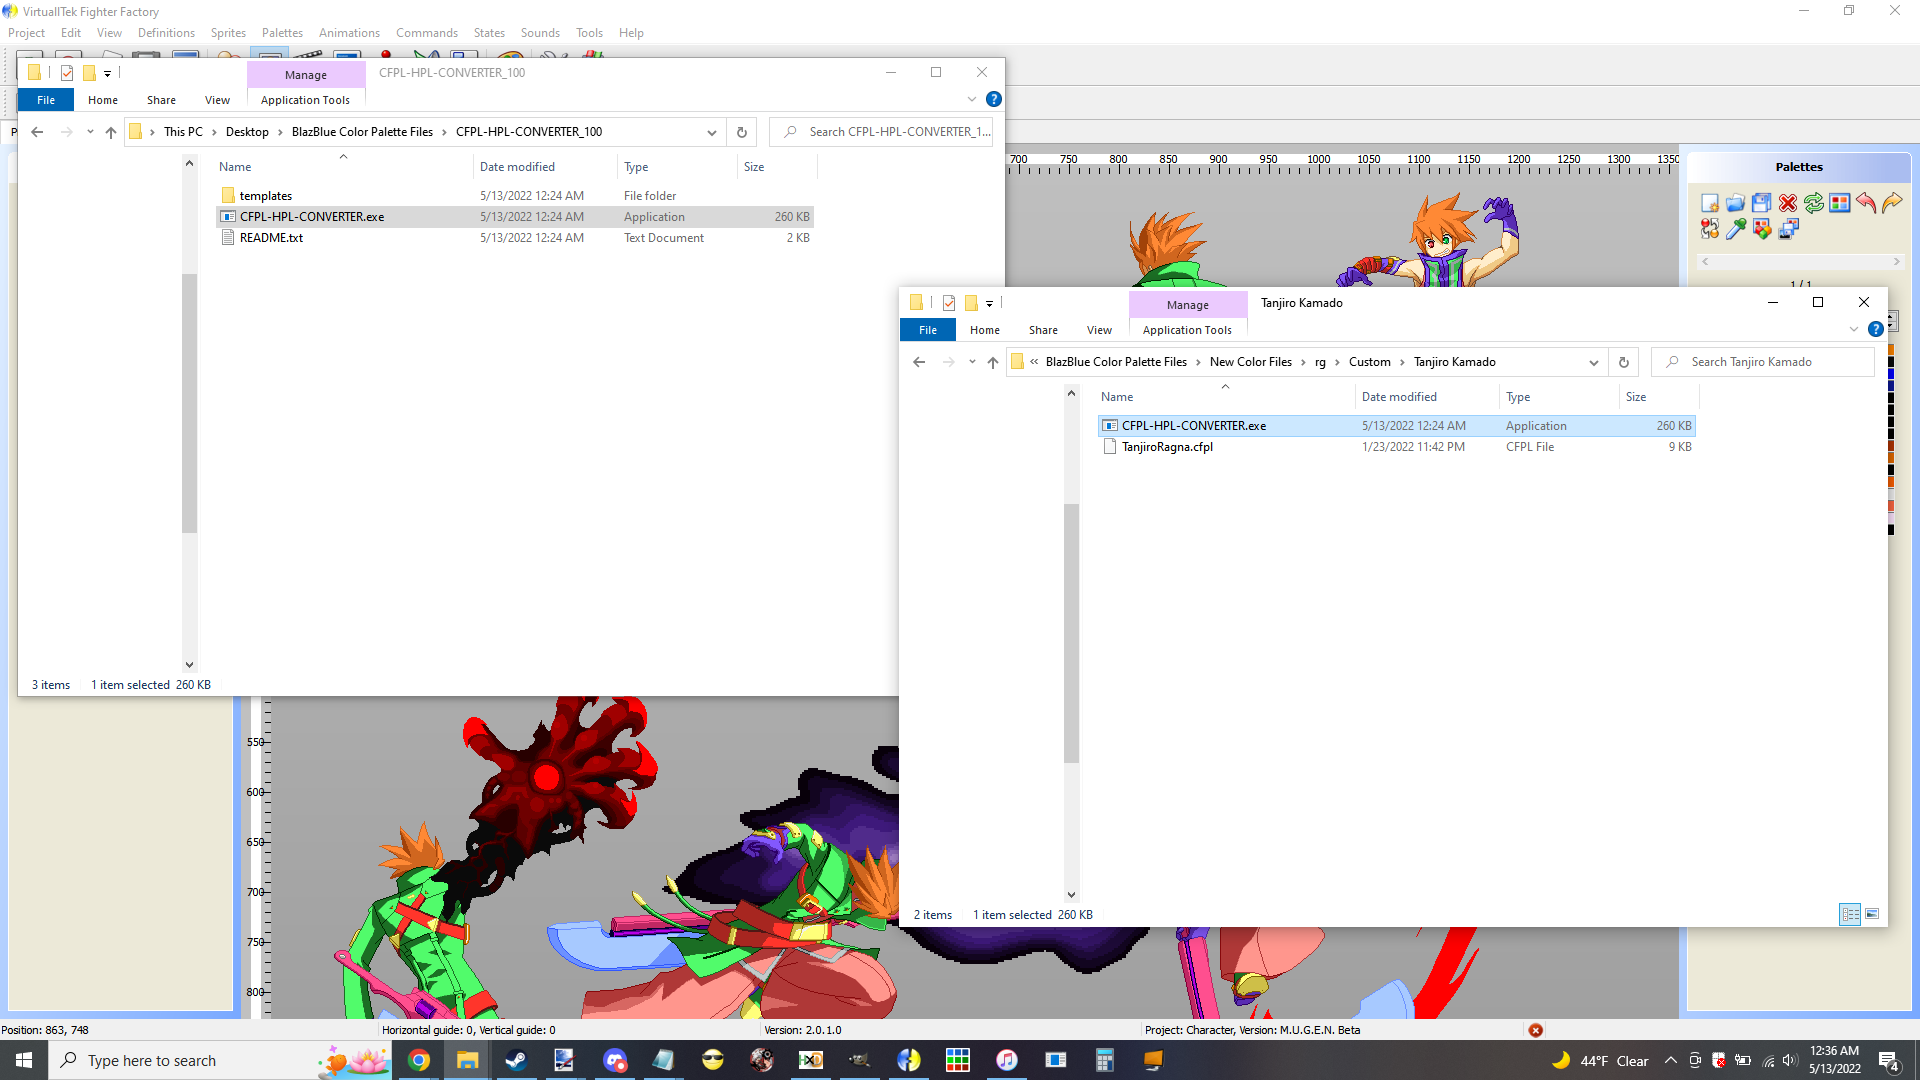The height and width of the screenshot is (1080, 1920).
Task: Open address bar dropdown in Tanjiro Kamado window
Action: [x=1593, y=362]
